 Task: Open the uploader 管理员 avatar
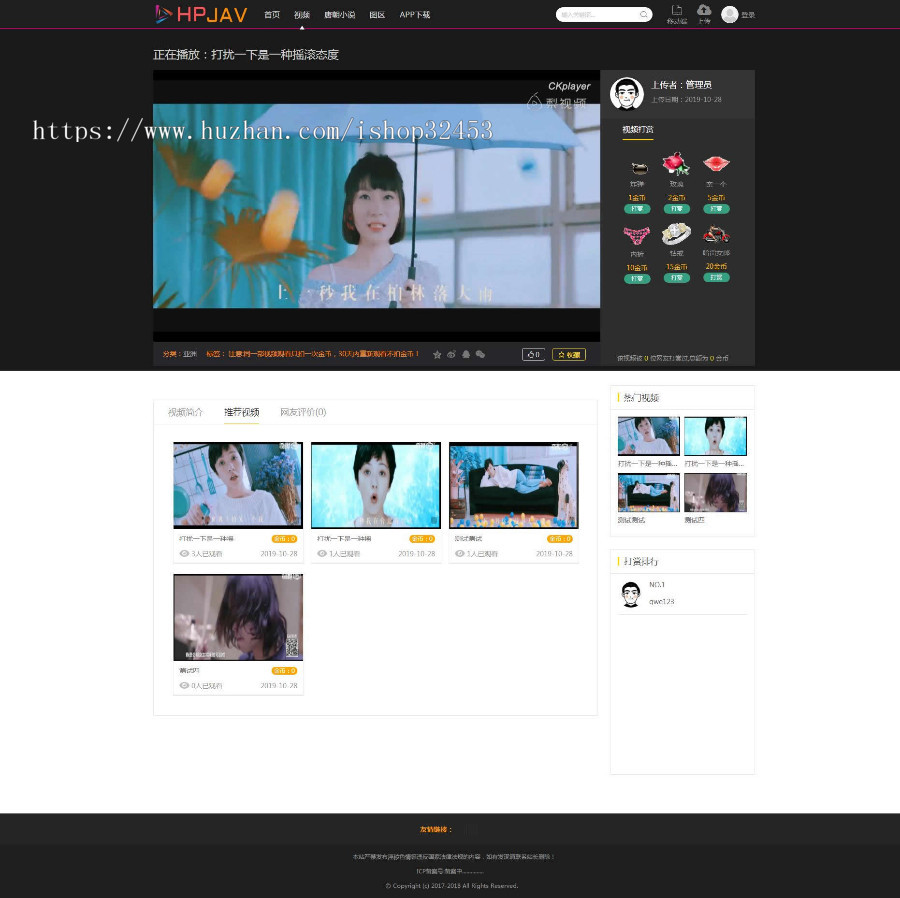point(627,93)
